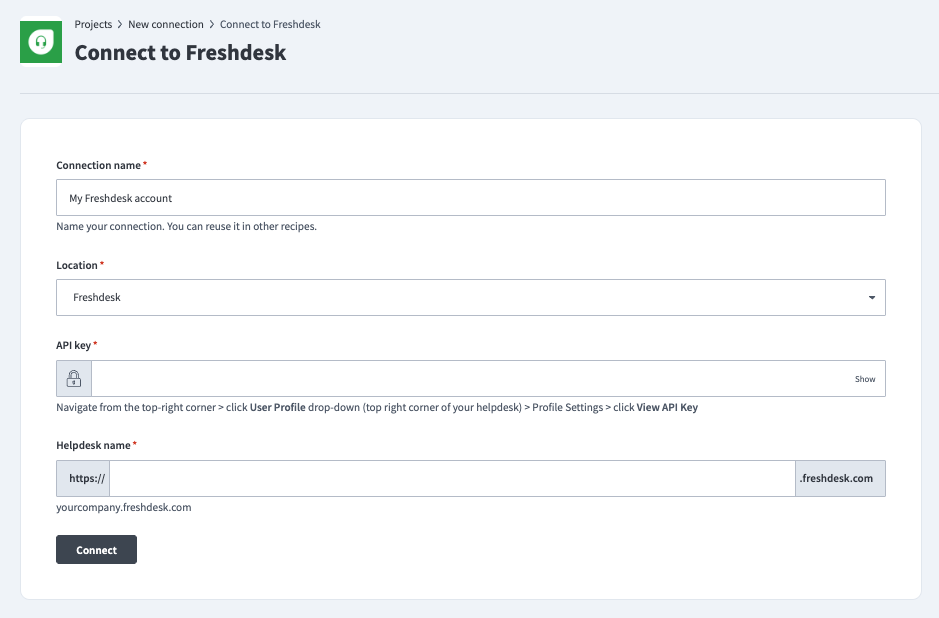
Task: Click the dropdown caret on the Location field
Action: (872, 297)
